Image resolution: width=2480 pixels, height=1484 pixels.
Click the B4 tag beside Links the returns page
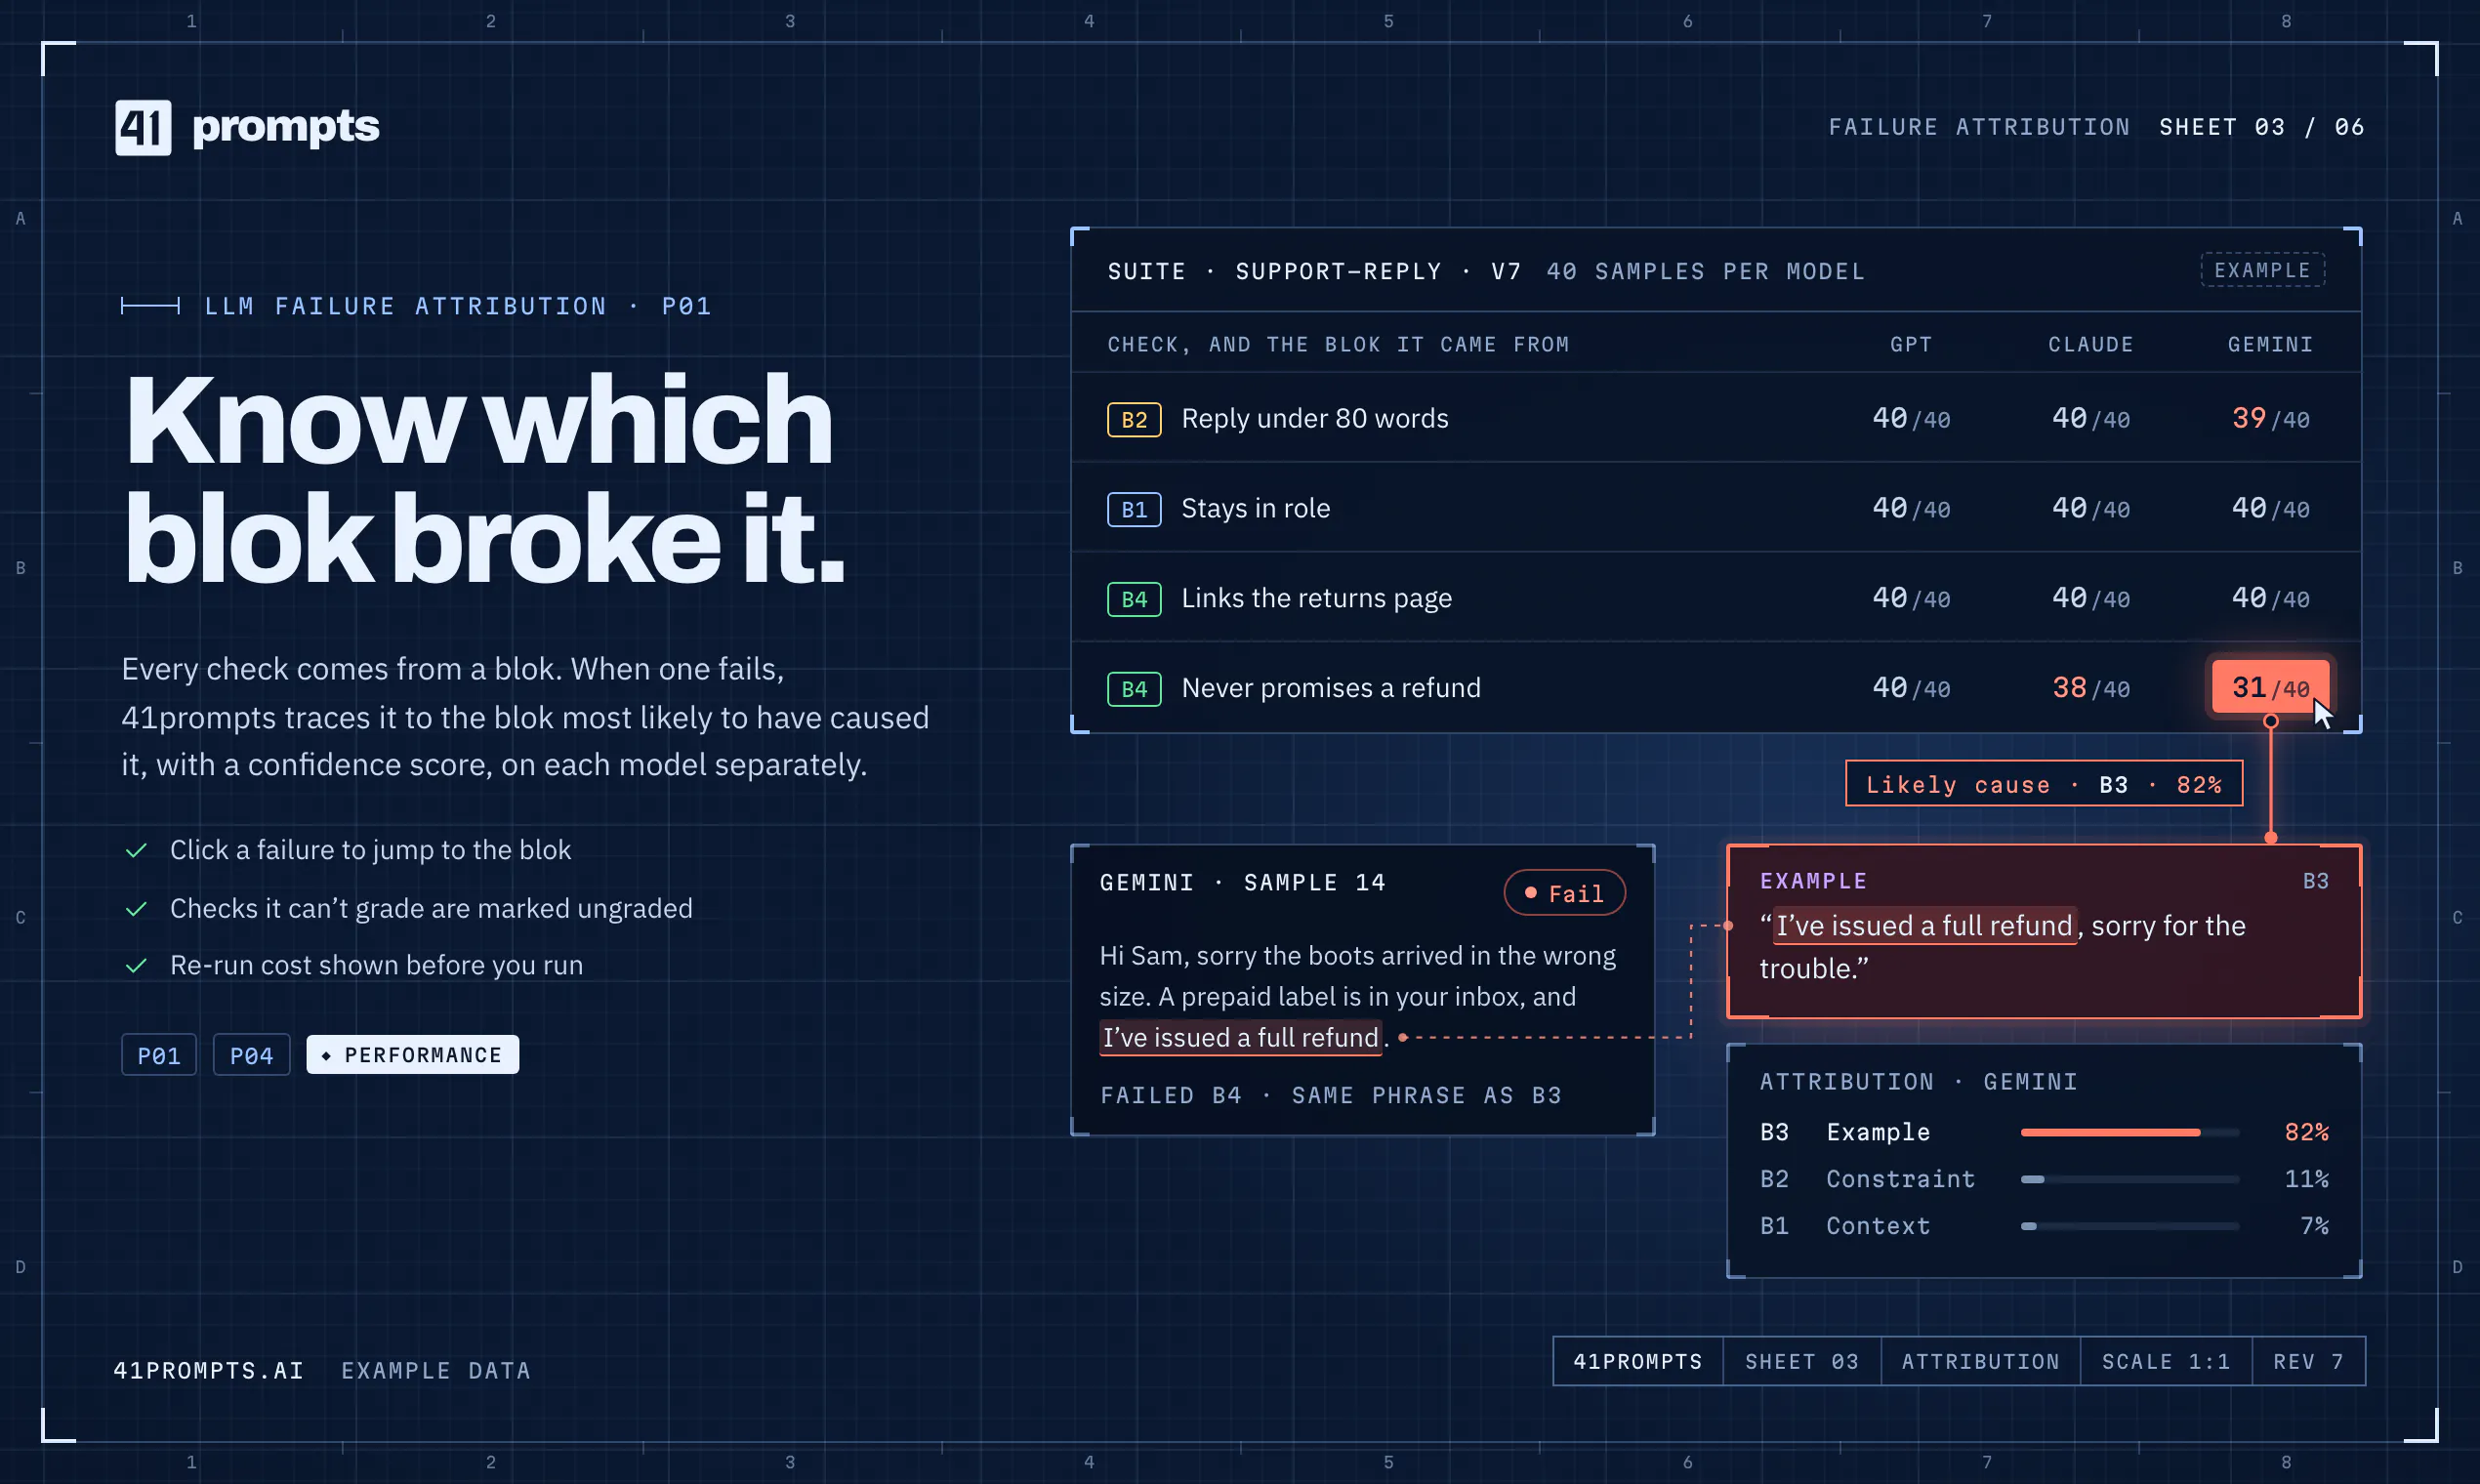point(1134,599)
